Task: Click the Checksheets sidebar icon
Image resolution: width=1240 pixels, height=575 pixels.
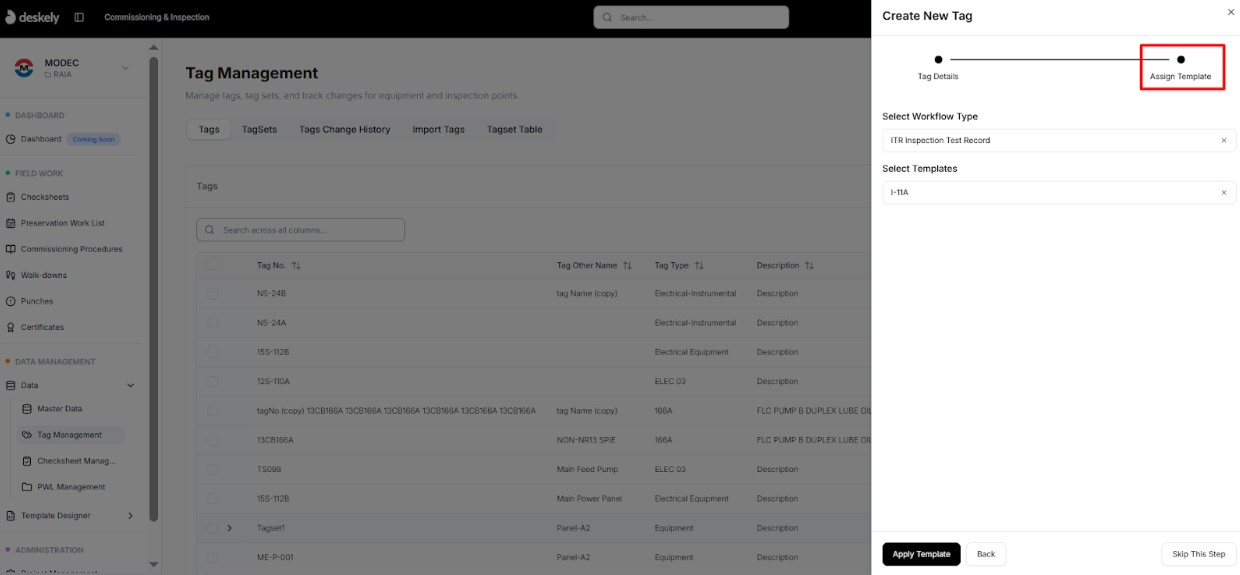Action: click(11, 197)
